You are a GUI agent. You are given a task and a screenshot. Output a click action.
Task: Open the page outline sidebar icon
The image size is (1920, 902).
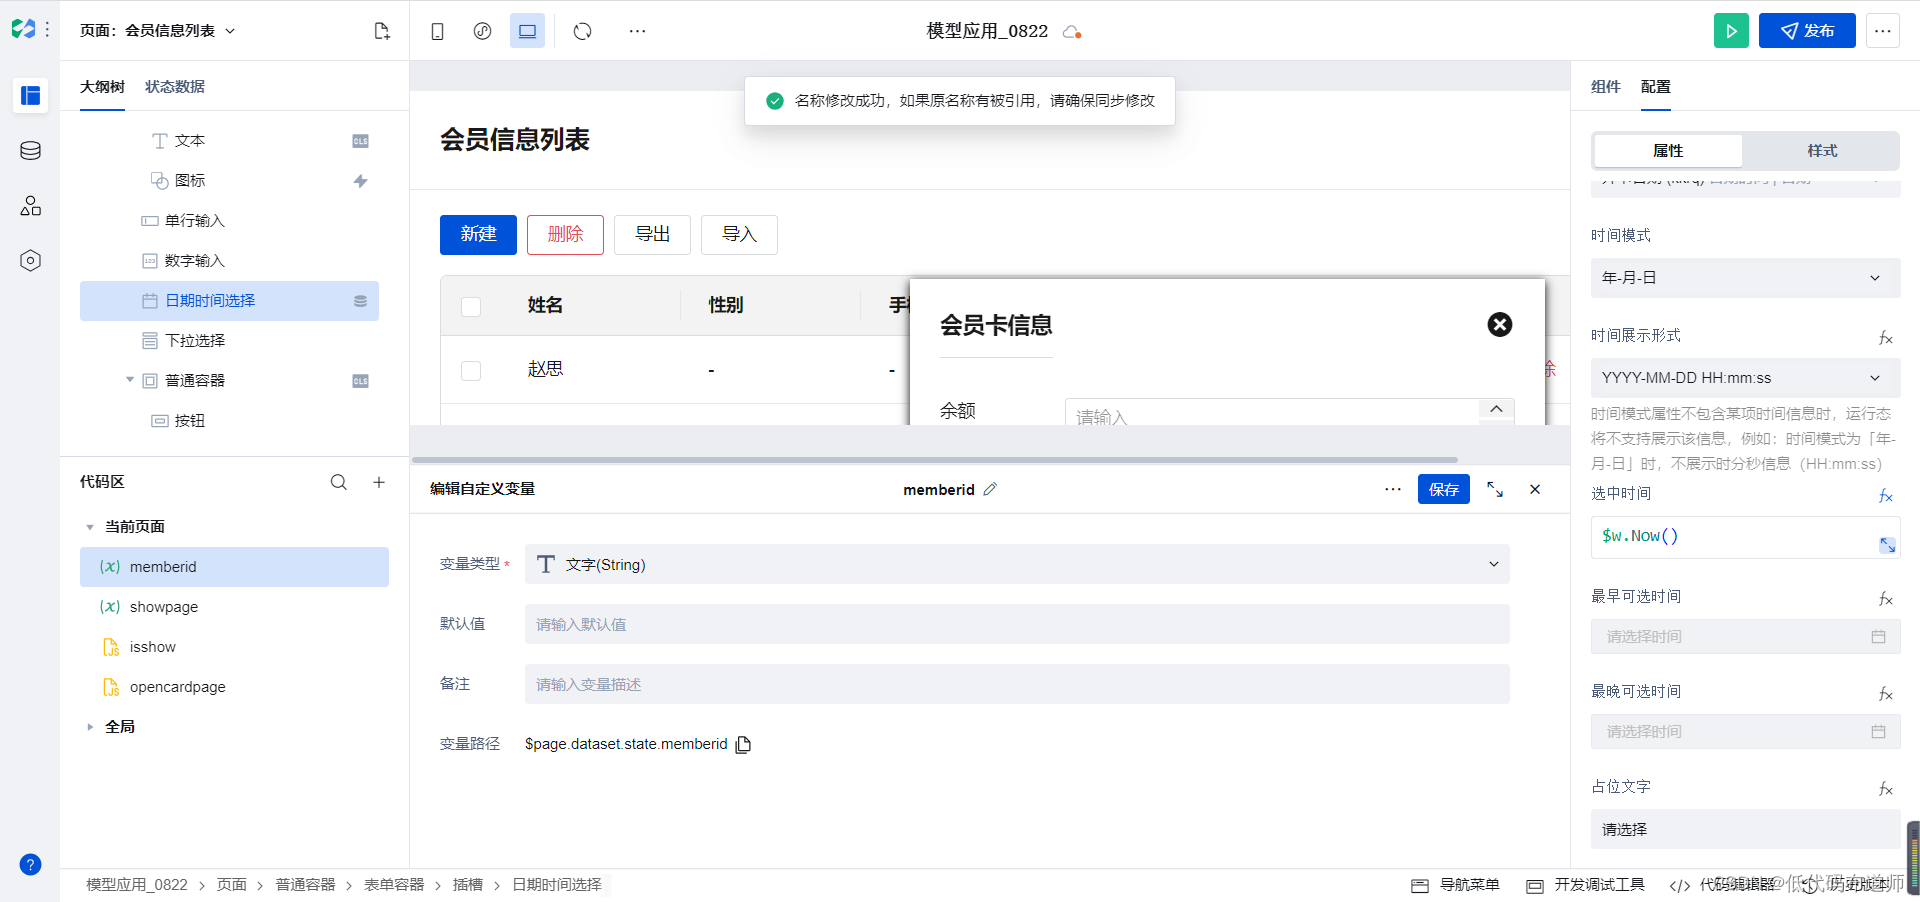tap(31, 95)
